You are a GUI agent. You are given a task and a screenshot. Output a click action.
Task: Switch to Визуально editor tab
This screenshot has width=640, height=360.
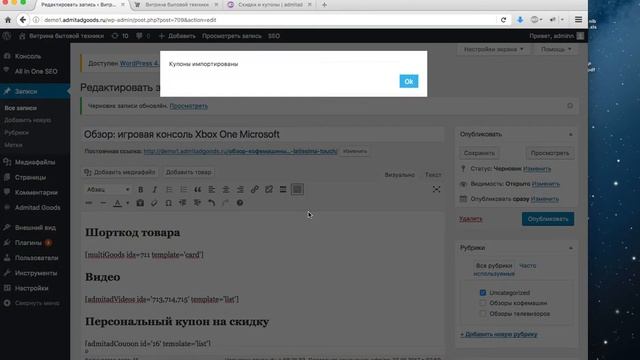399,175
